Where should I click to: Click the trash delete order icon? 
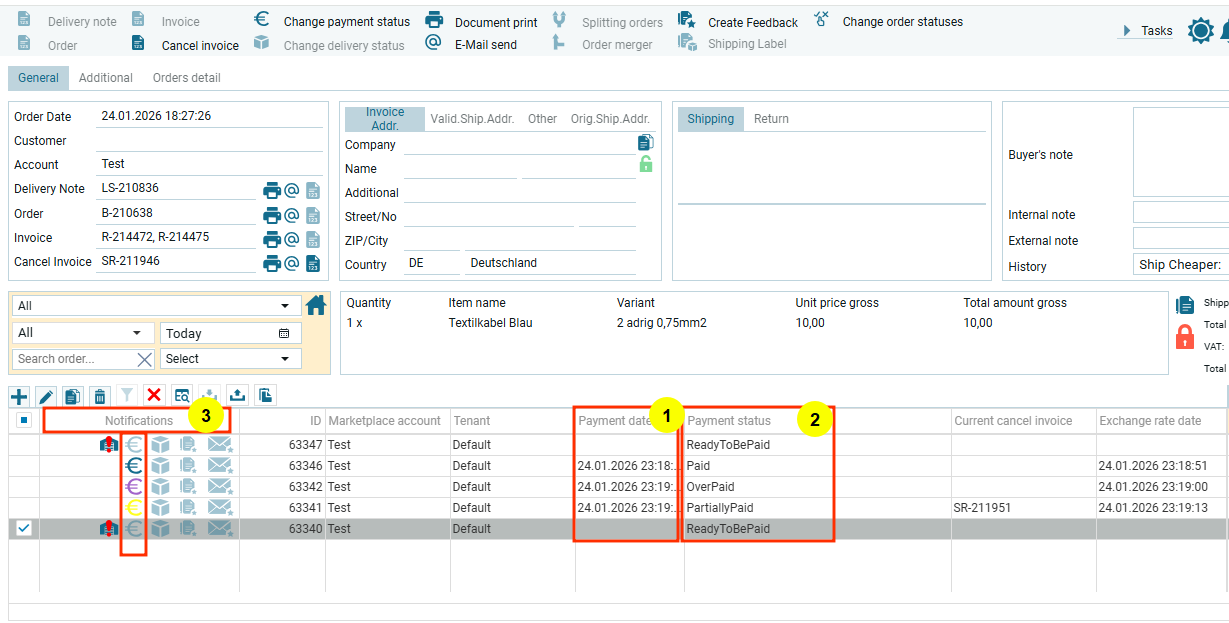pos(100,396)
